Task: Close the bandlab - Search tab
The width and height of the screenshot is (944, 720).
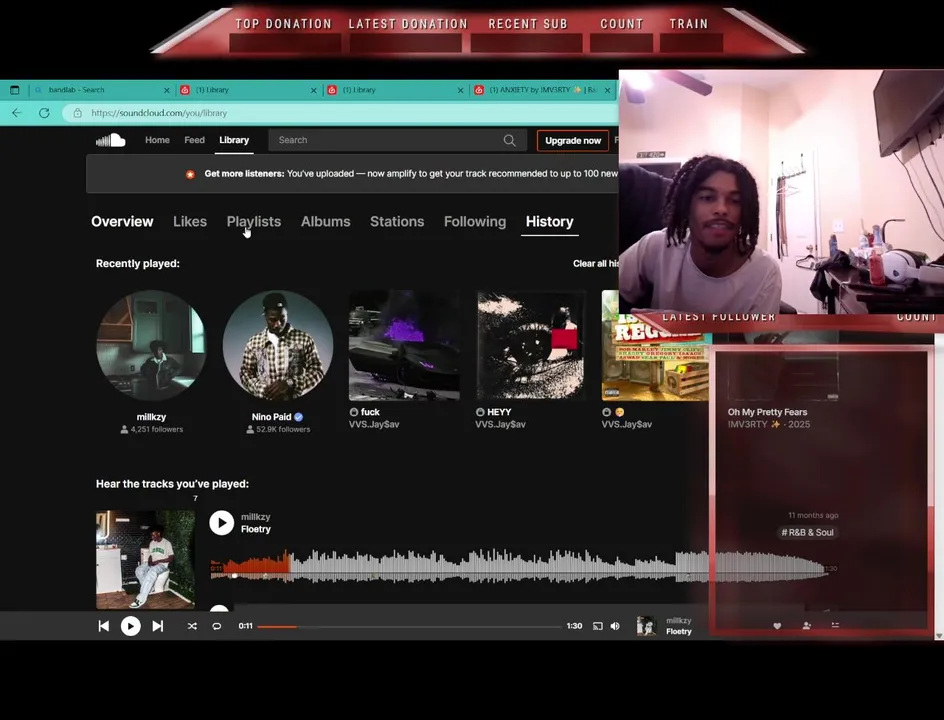Action: [167, 90]
